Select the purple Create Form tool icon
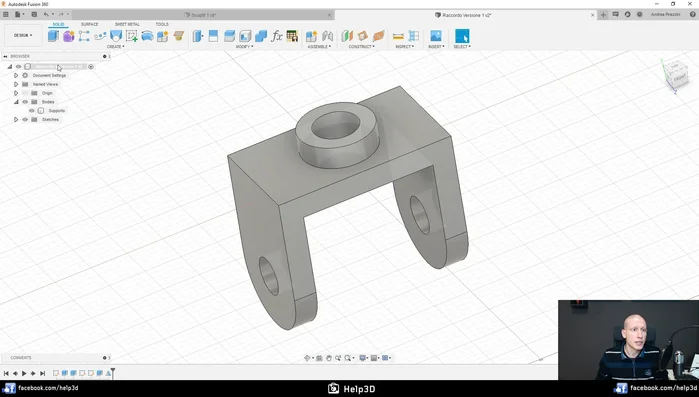 coord(68,36)
